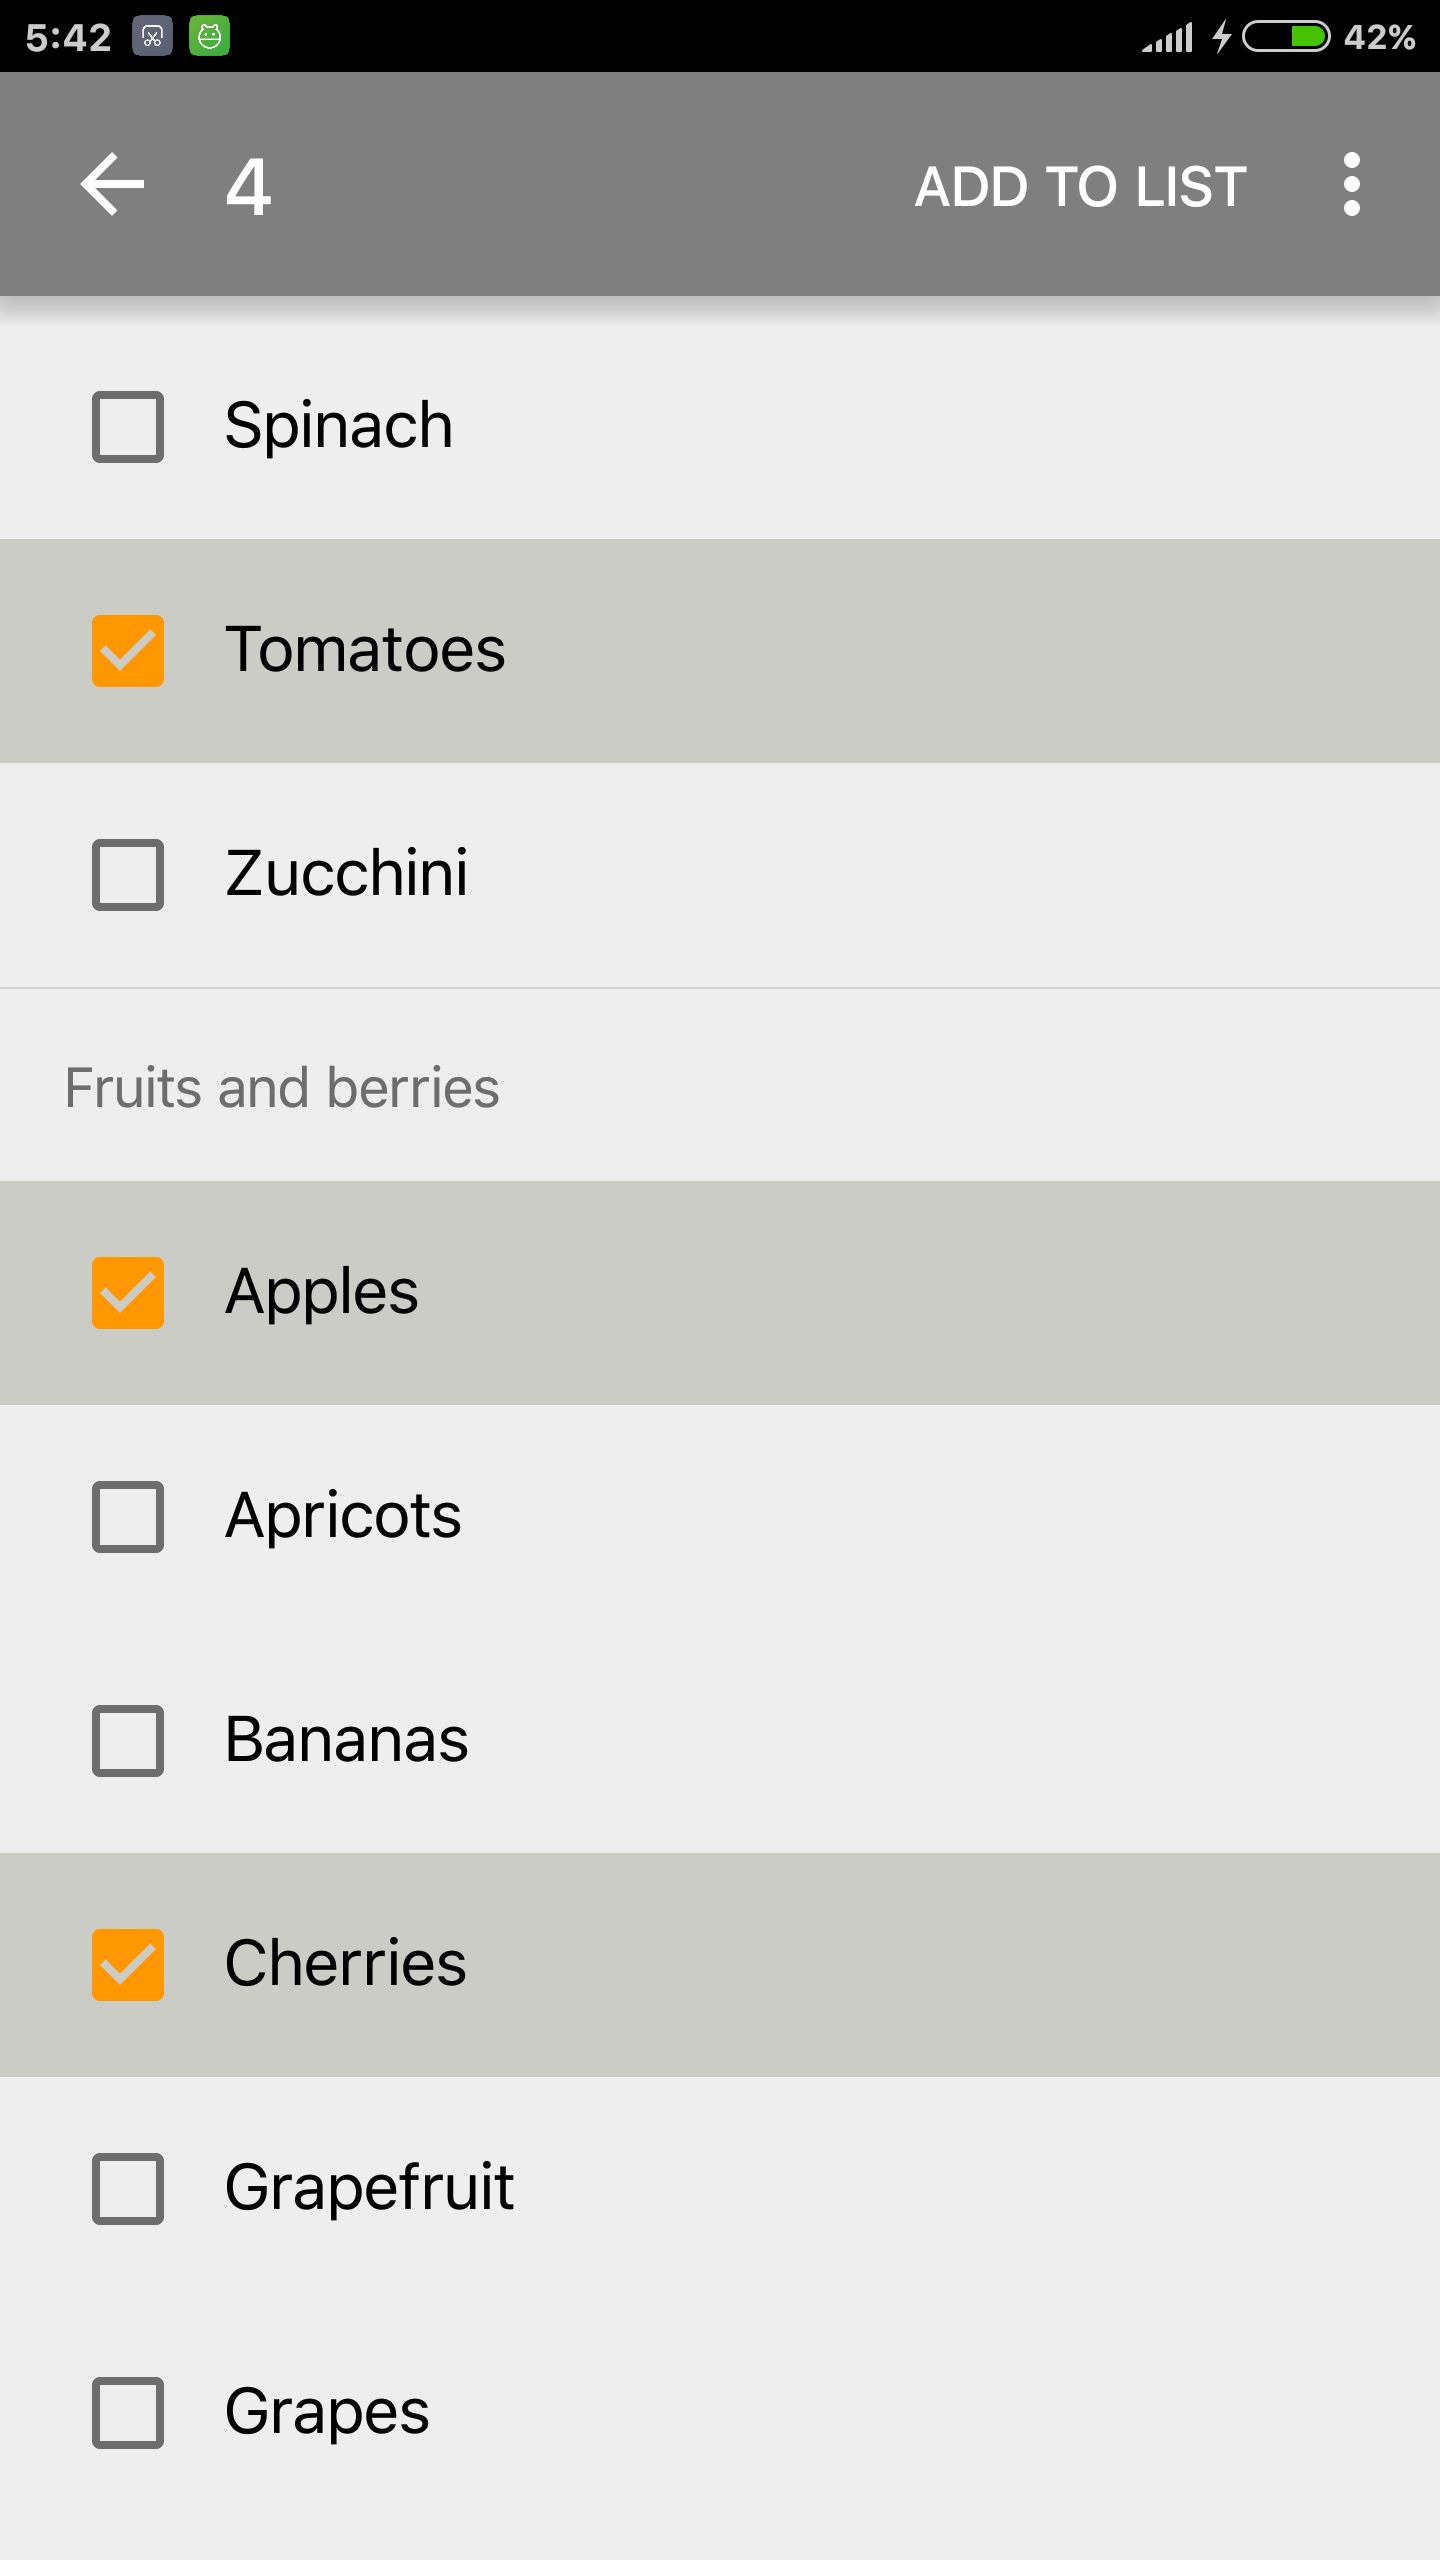
Task: Tap the green face notification icon
Action: pyautogui.click(x=209, y=37)
